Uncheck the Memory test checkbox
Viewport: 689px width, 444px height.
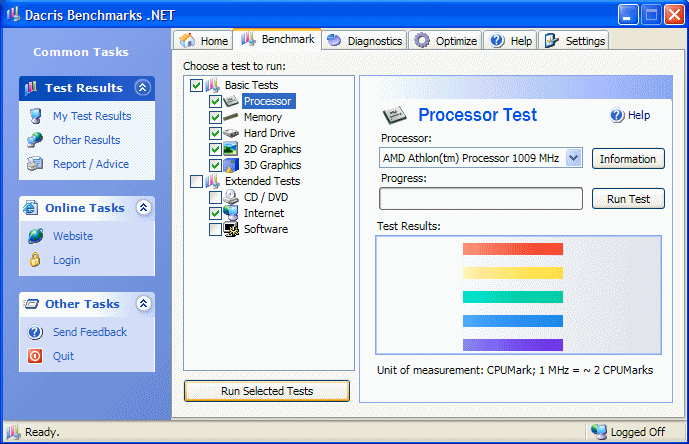pos(215,117)
